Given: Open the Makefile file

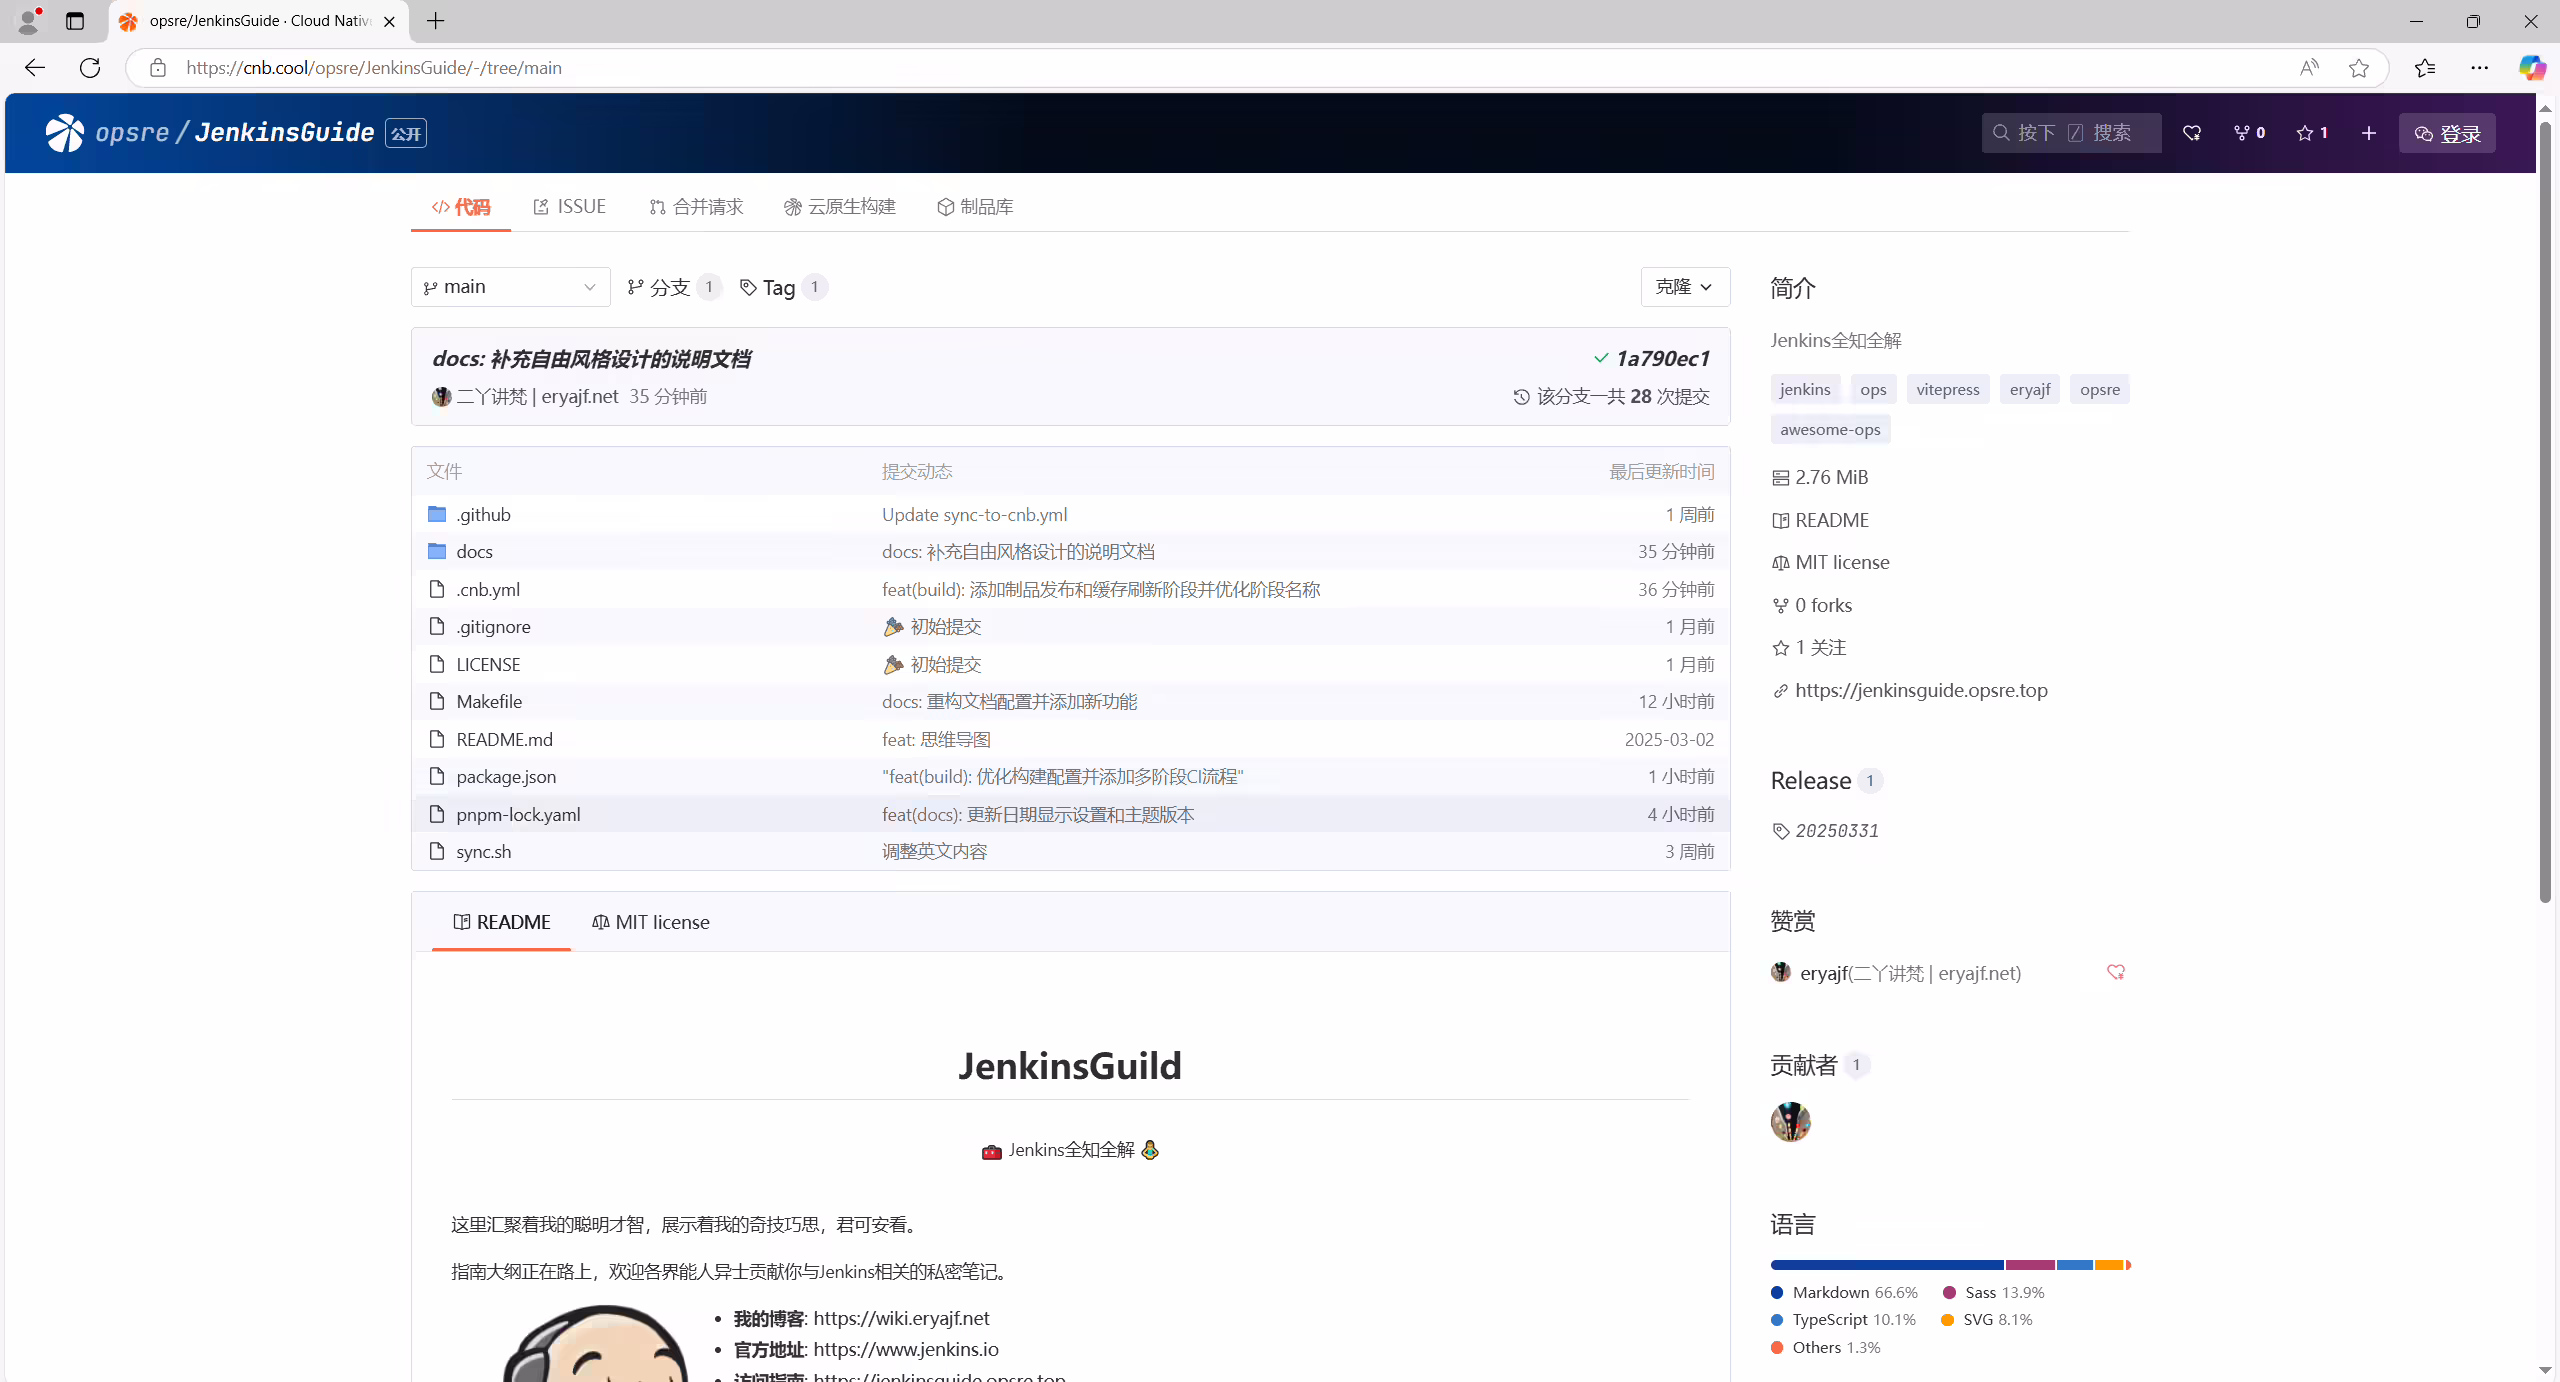Looking at the screenshot, I should [x=489, y=701].
